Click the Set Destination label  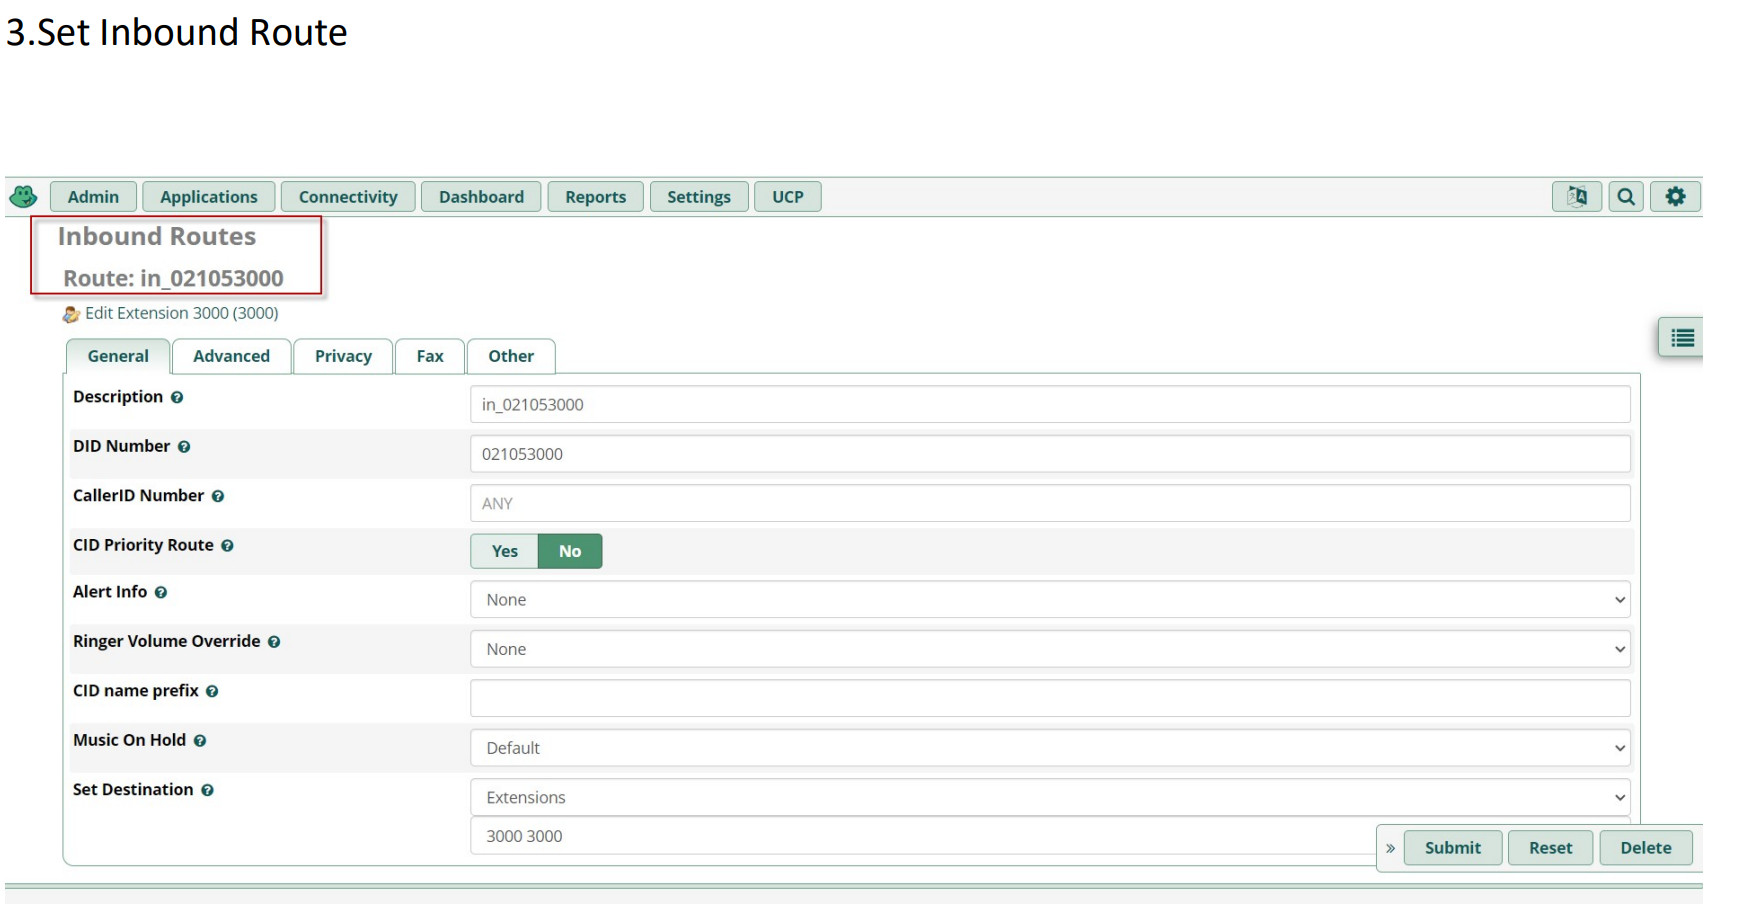click(x=133, y=790)
